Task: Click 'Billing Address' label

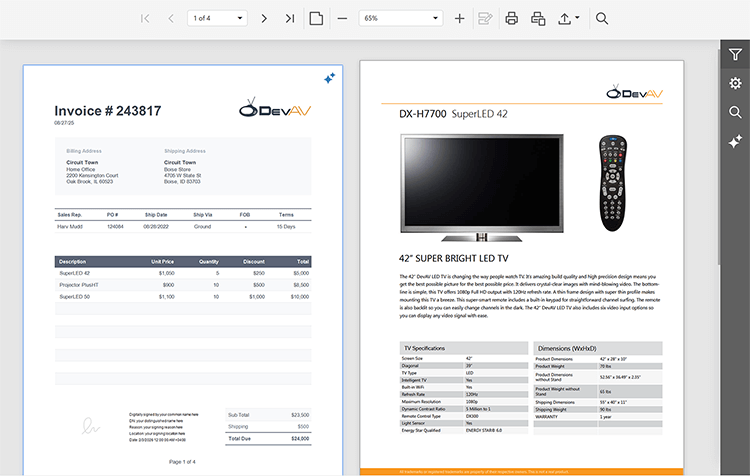Action: [84, 151]
